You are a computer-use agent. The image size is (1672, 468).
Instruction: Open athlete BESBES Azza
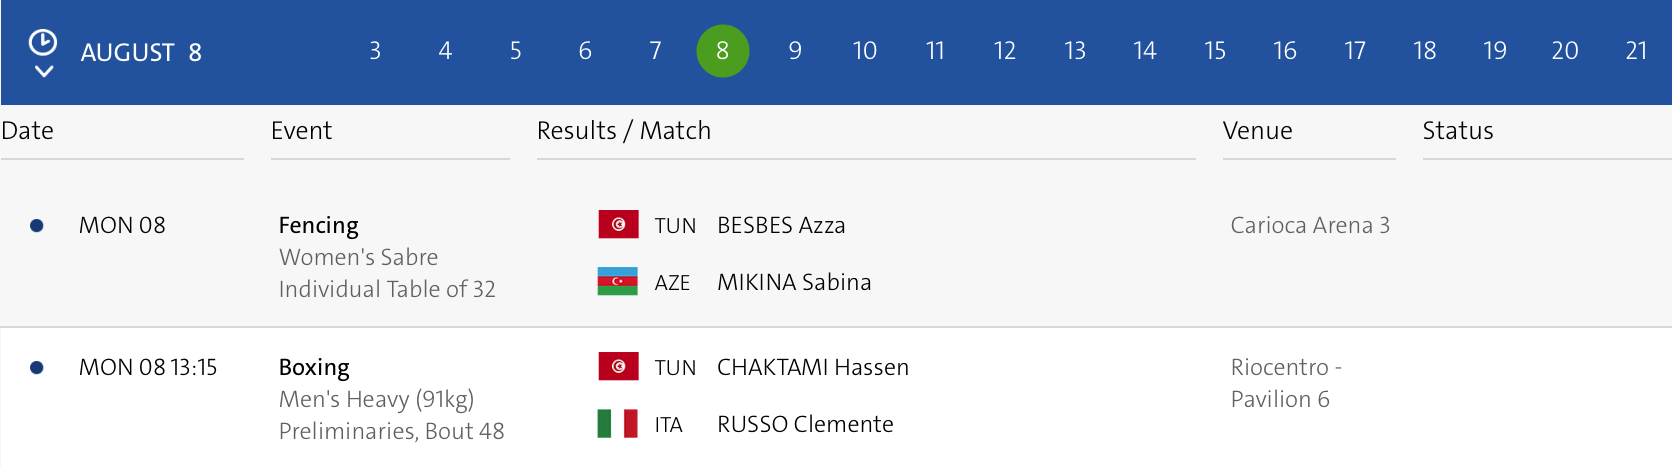(781, 226)
